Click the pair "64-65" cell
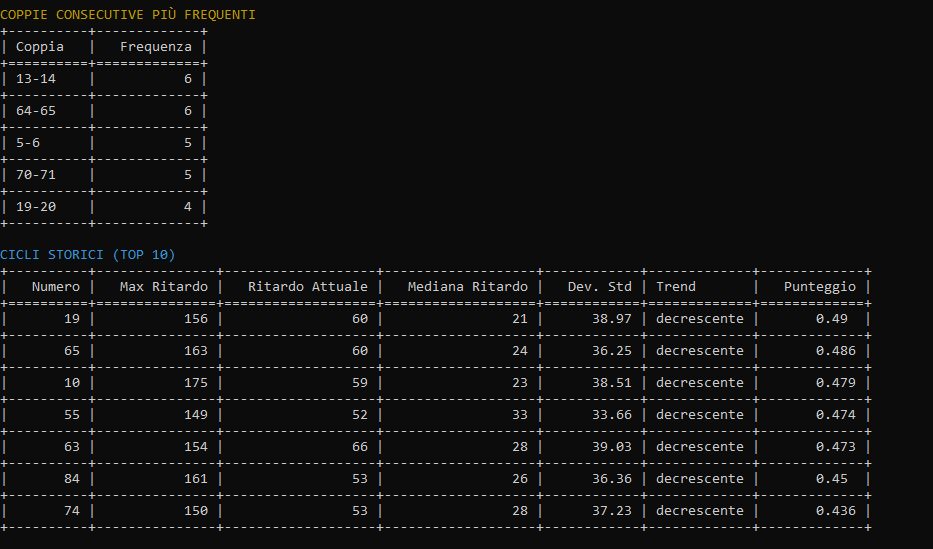The width and height of the screenshot is (933, 549). pos(36,111)
